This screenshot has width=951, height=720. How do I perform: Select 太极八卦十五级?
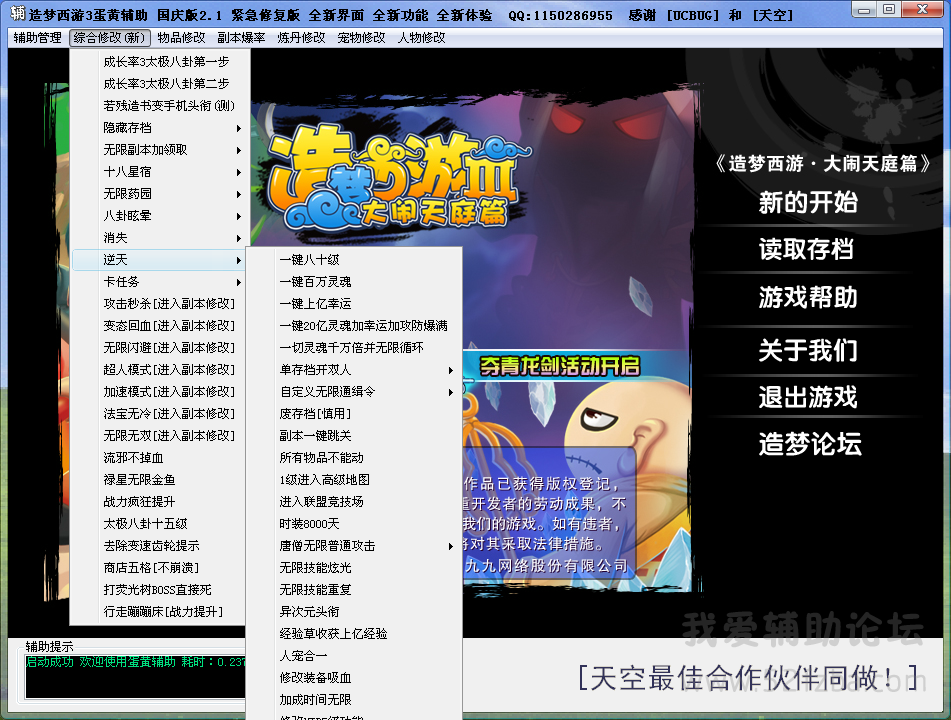tap(158, 523)
